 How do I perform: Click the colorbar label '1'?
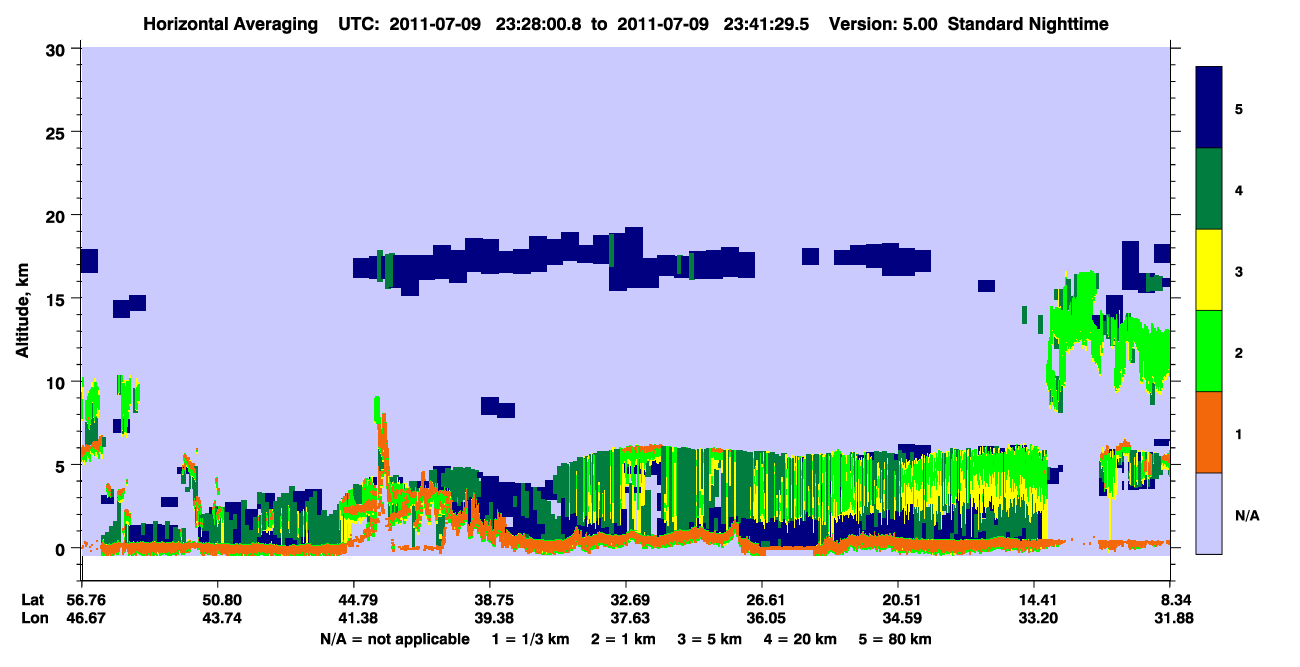(x=1239, y=434)
